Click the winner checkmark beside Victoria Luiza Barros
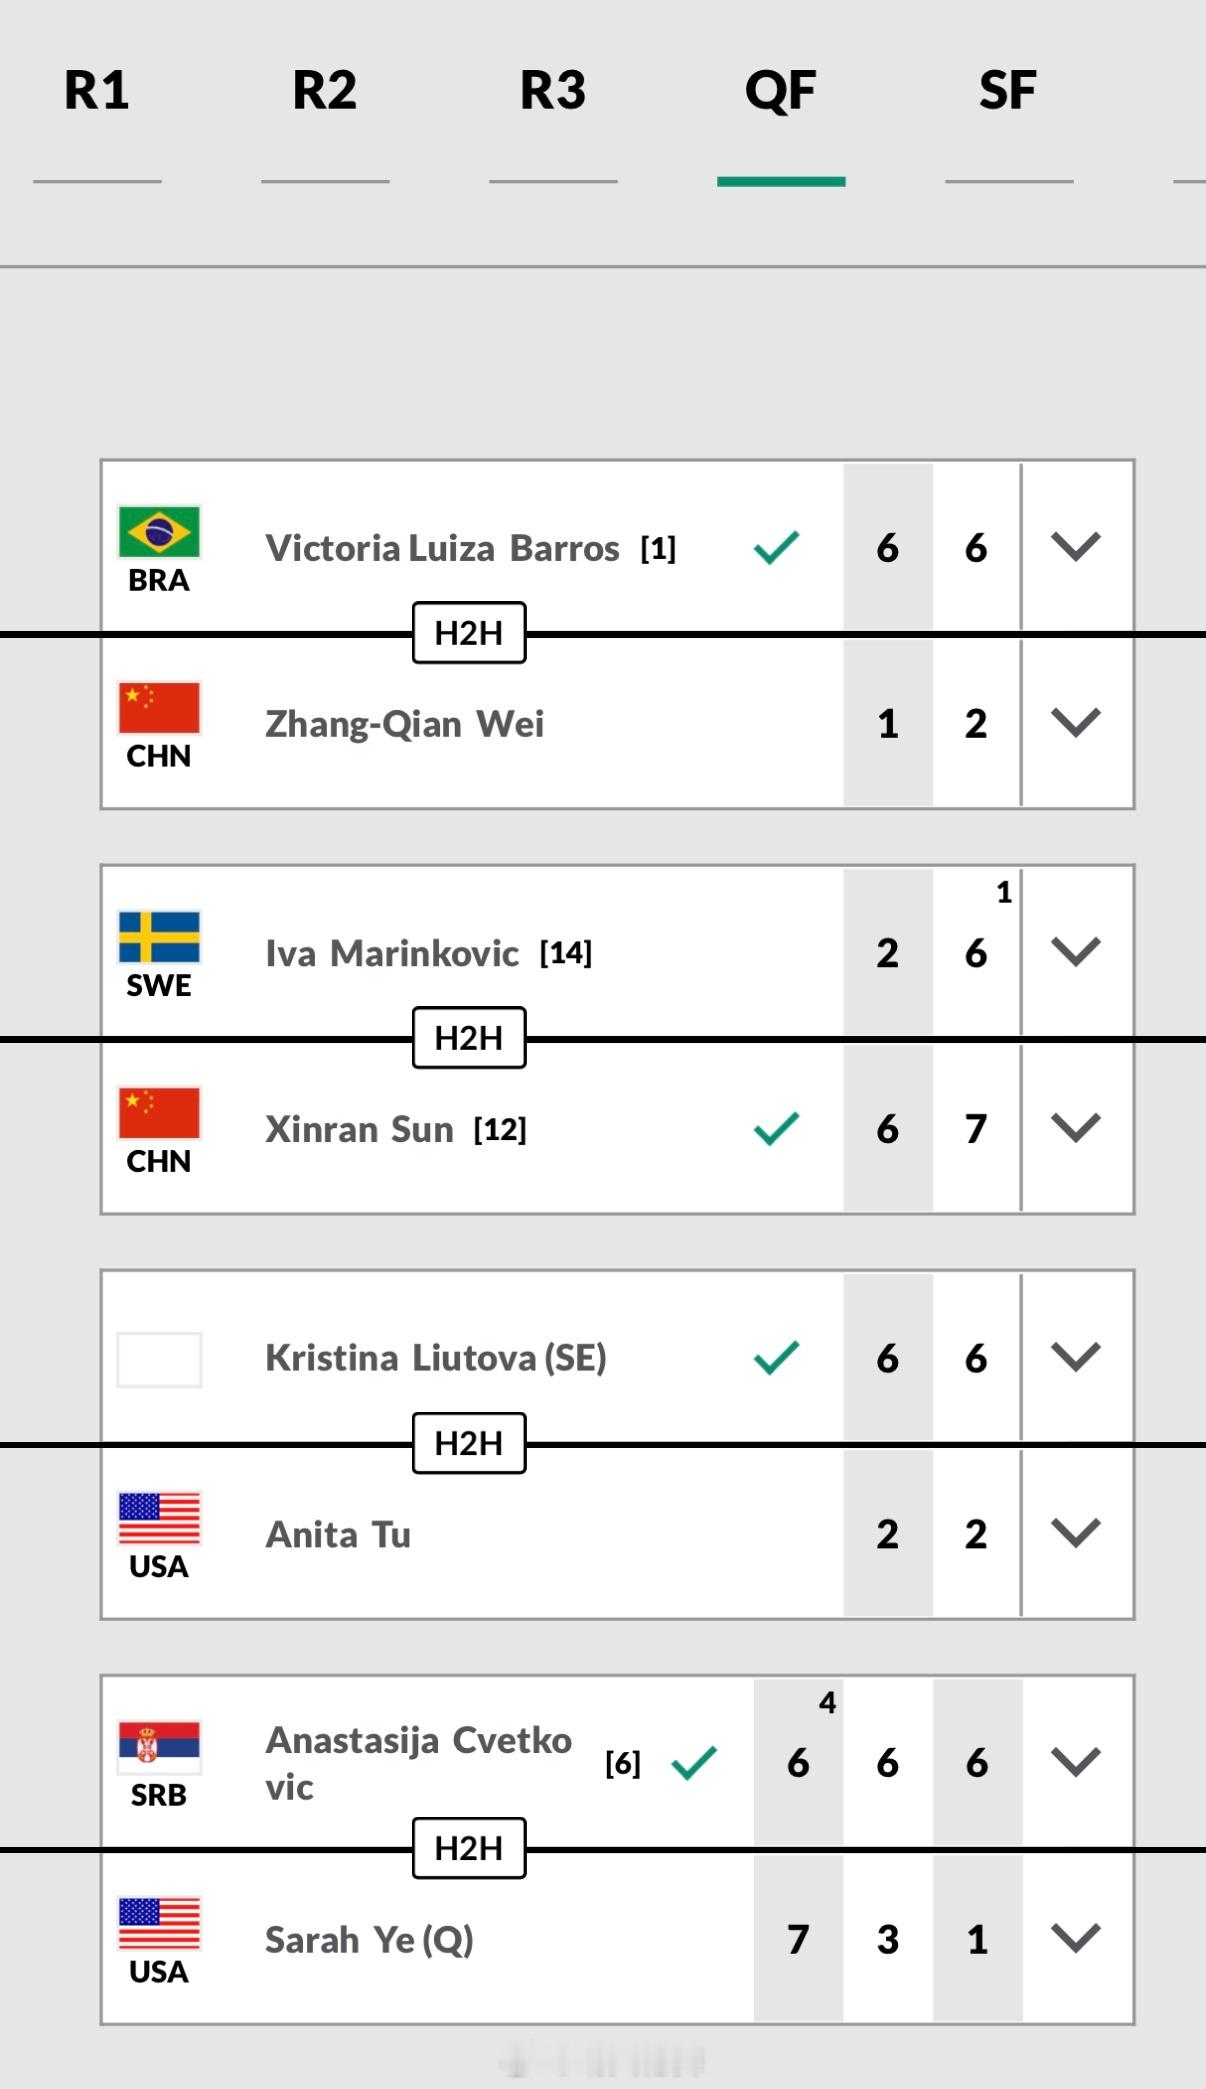The width and height of the screenshot is (1206, 2089). (776, 546)
